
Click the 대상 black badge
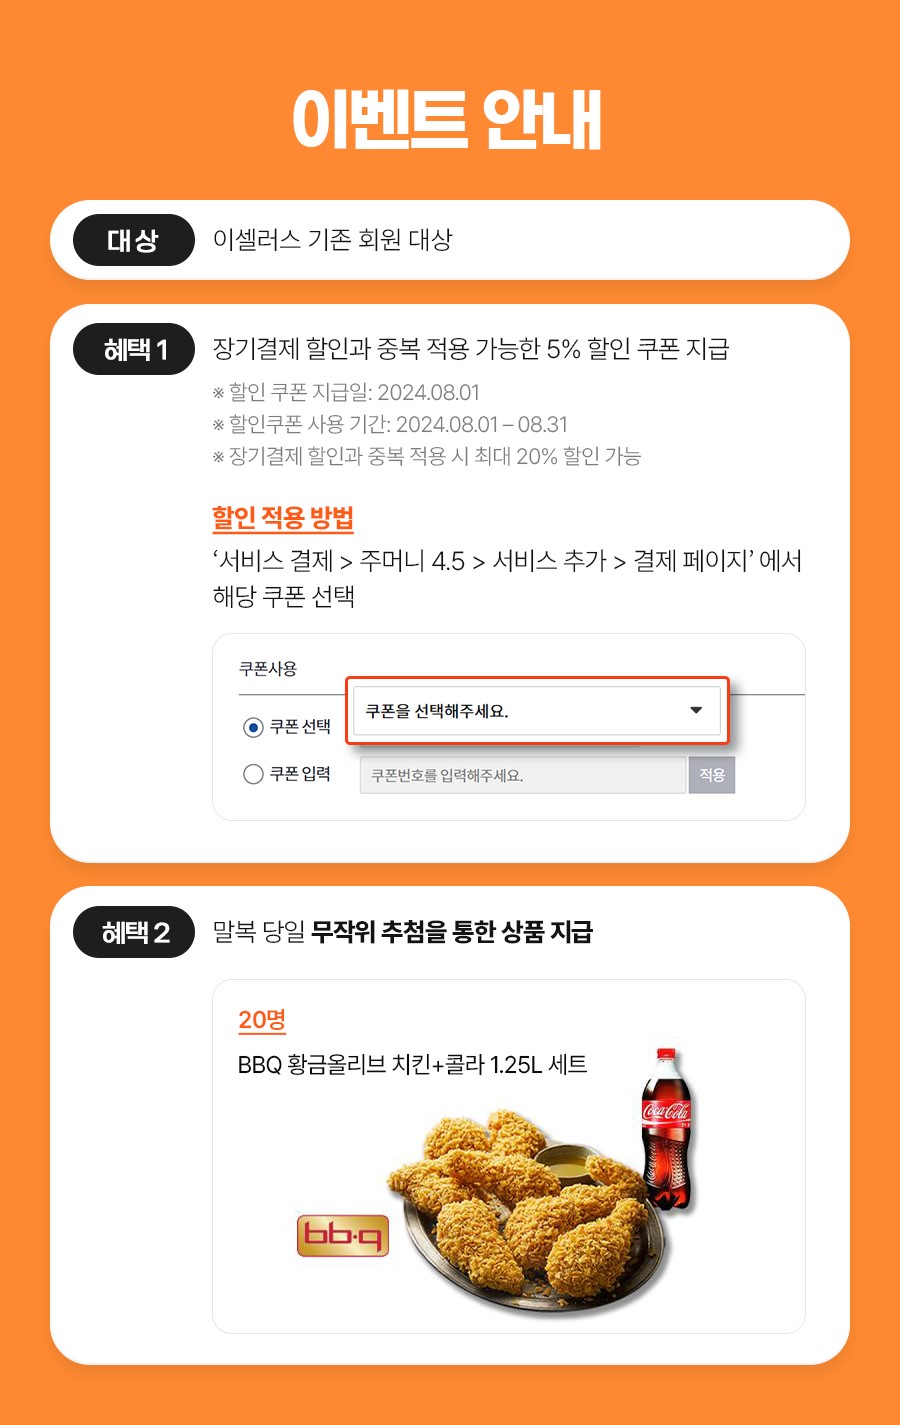(x=134, y=240)
